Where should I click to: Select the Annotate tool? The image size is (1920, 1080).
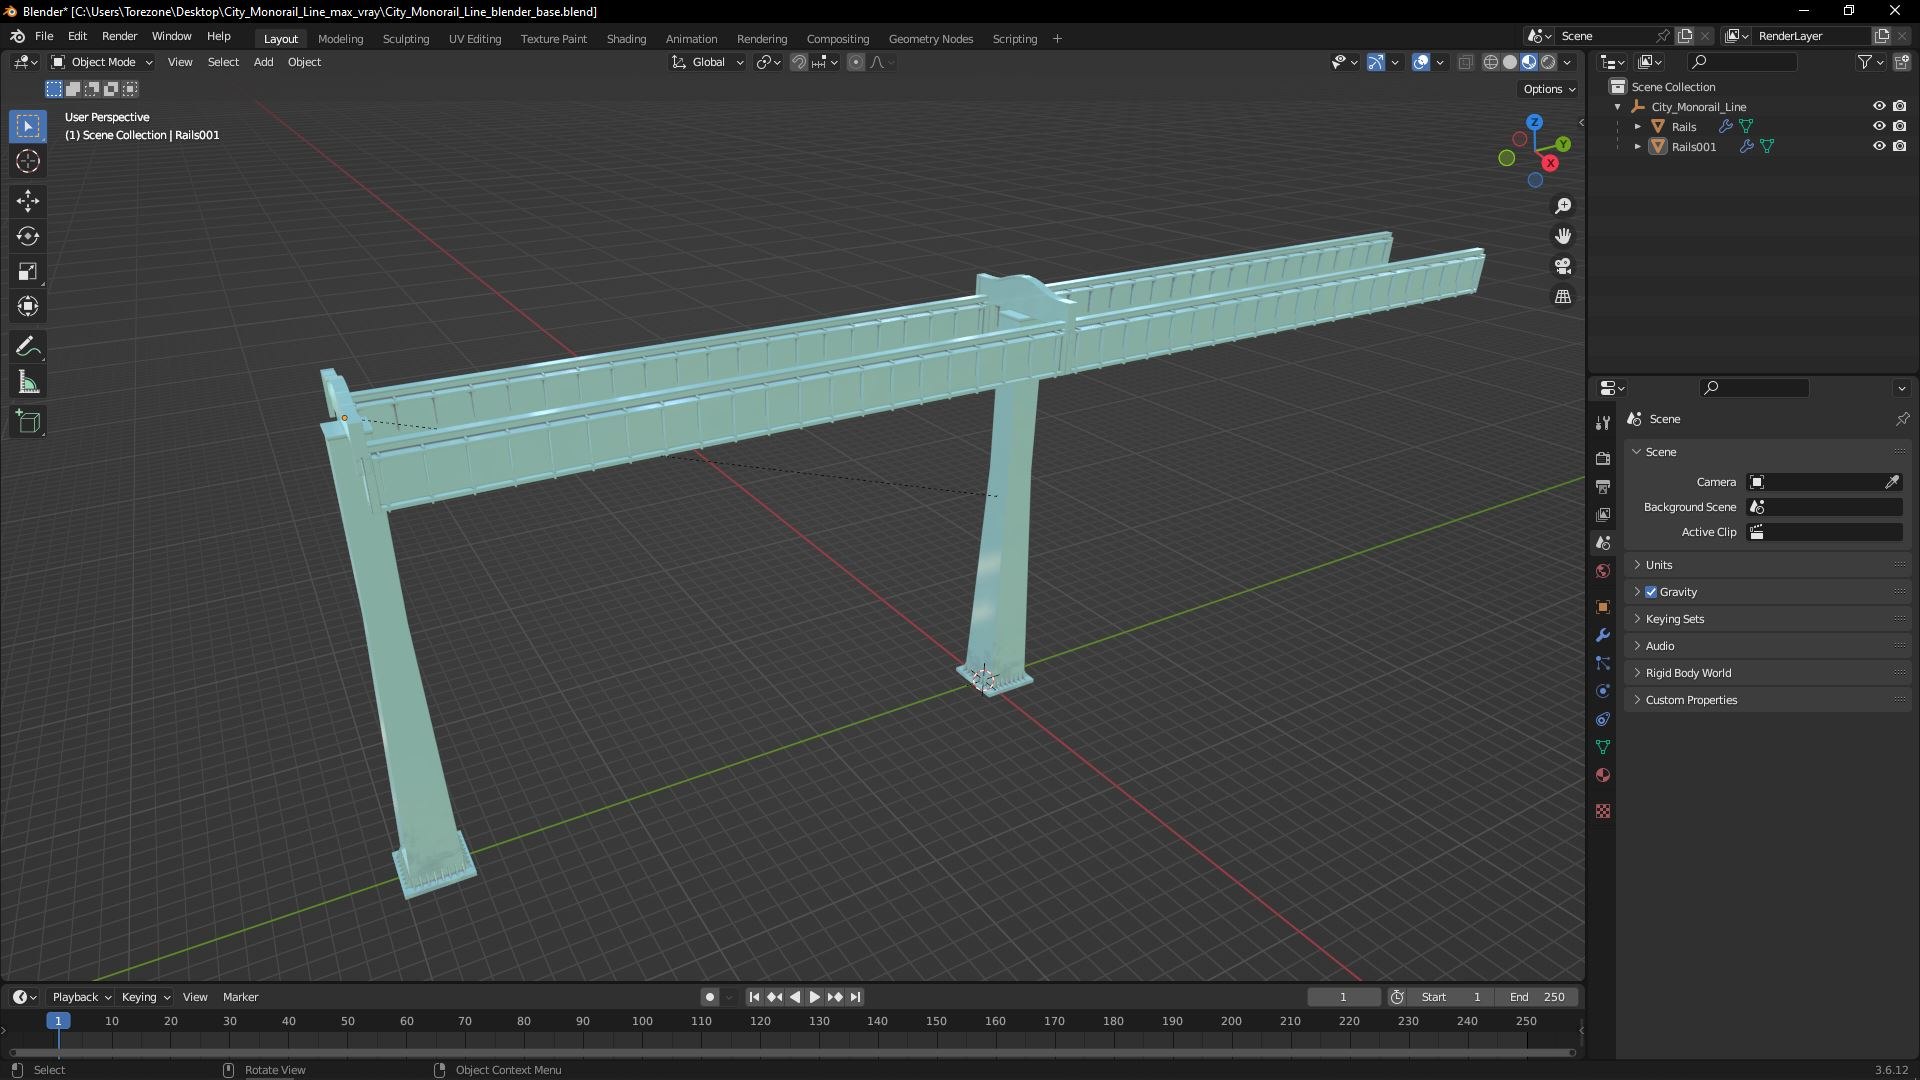[28, 347]
